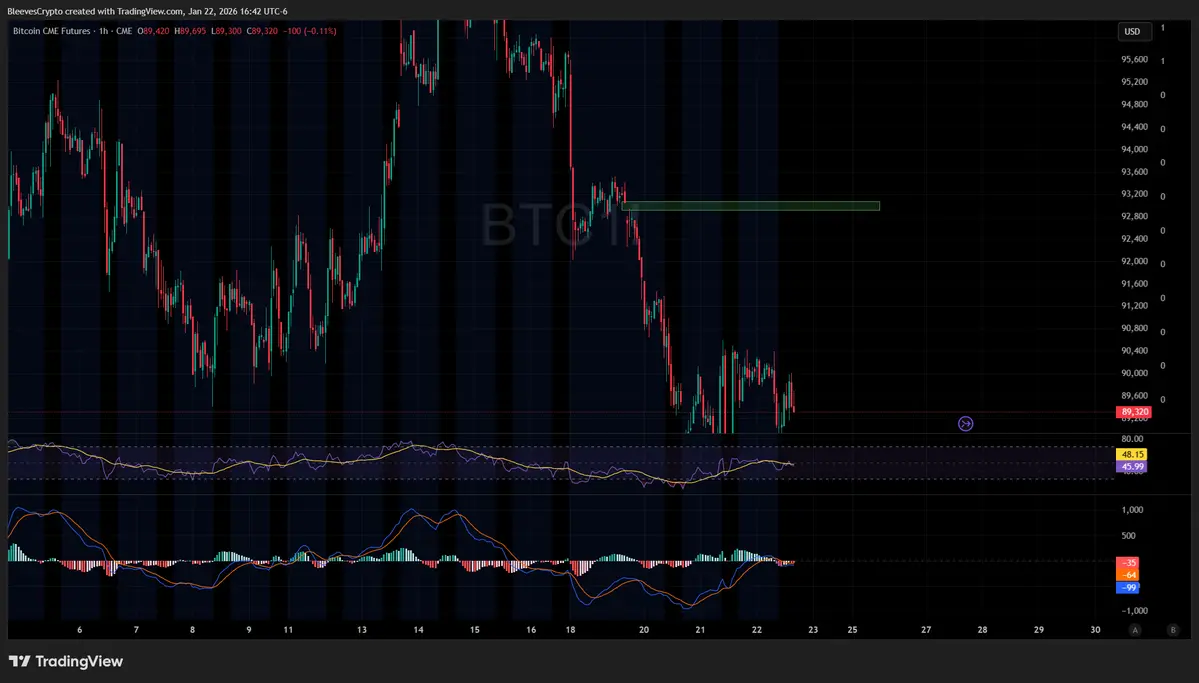Click the 1,000 MACD scale label
This screenshot has width=1199, height=683.
(1132, 510)
